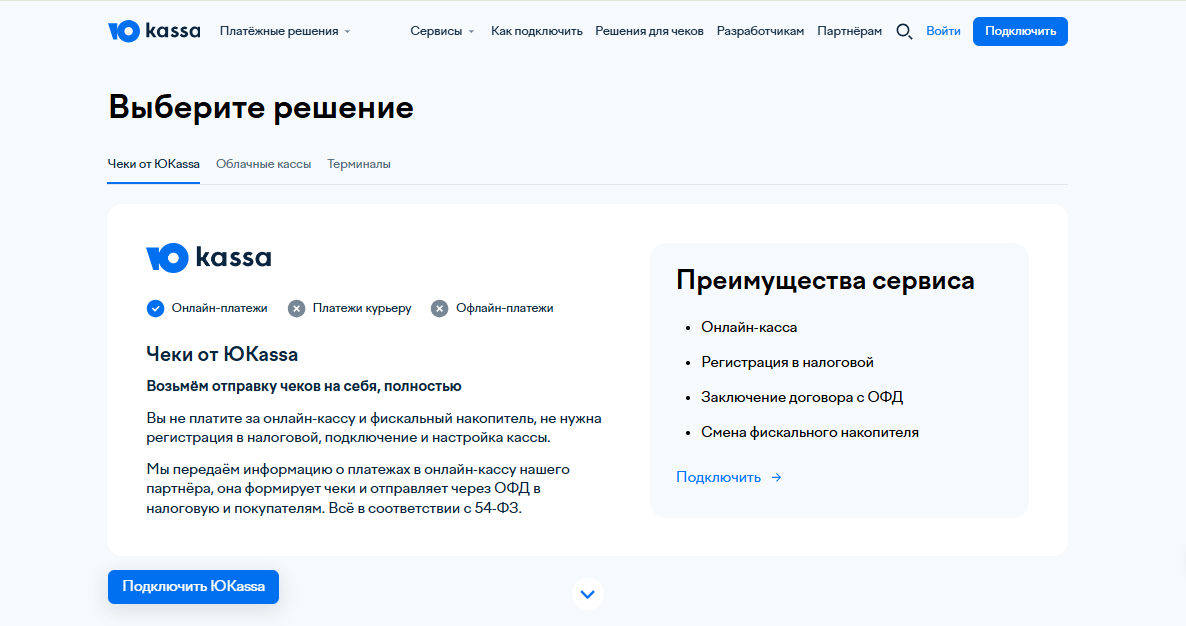Click the arrow icon after Подключить link

click(x=776, y=478)
